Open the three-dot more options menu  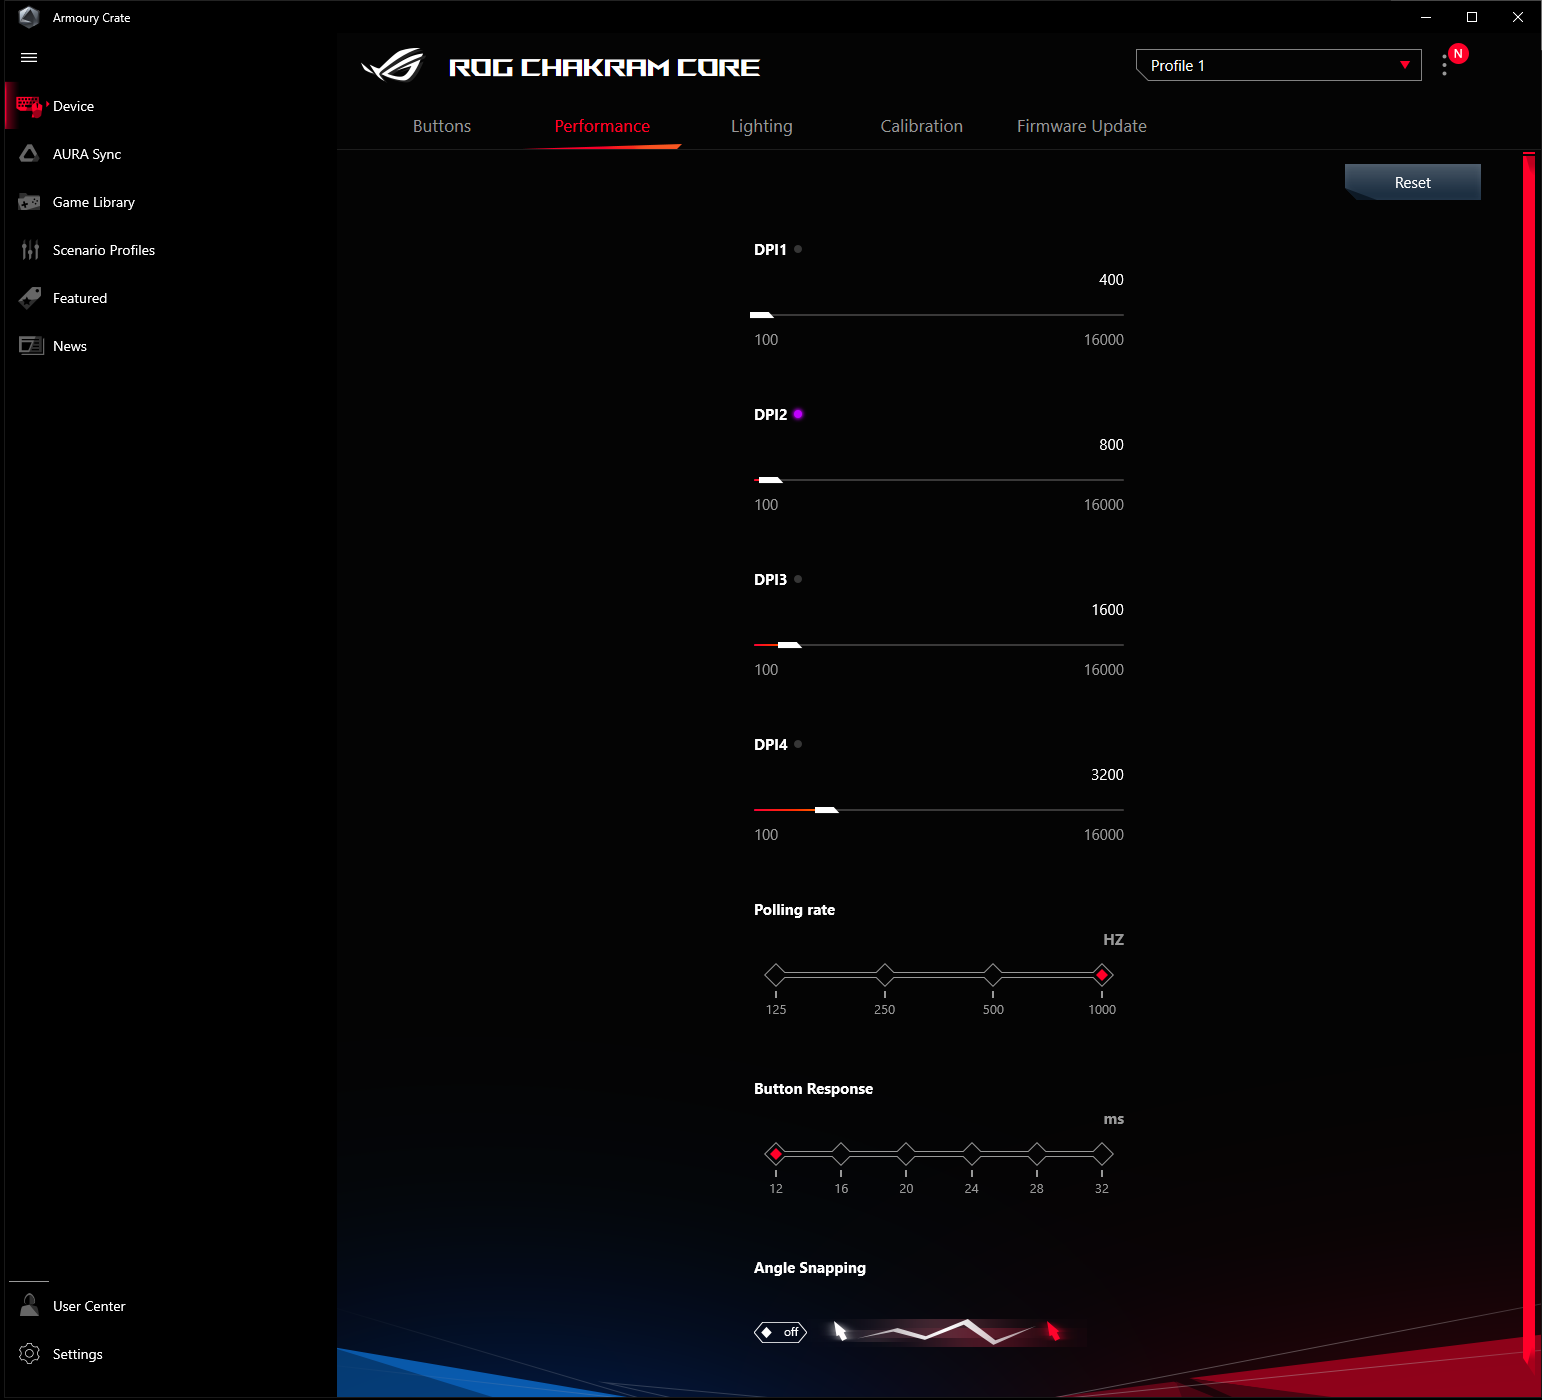pos(1444,65)
